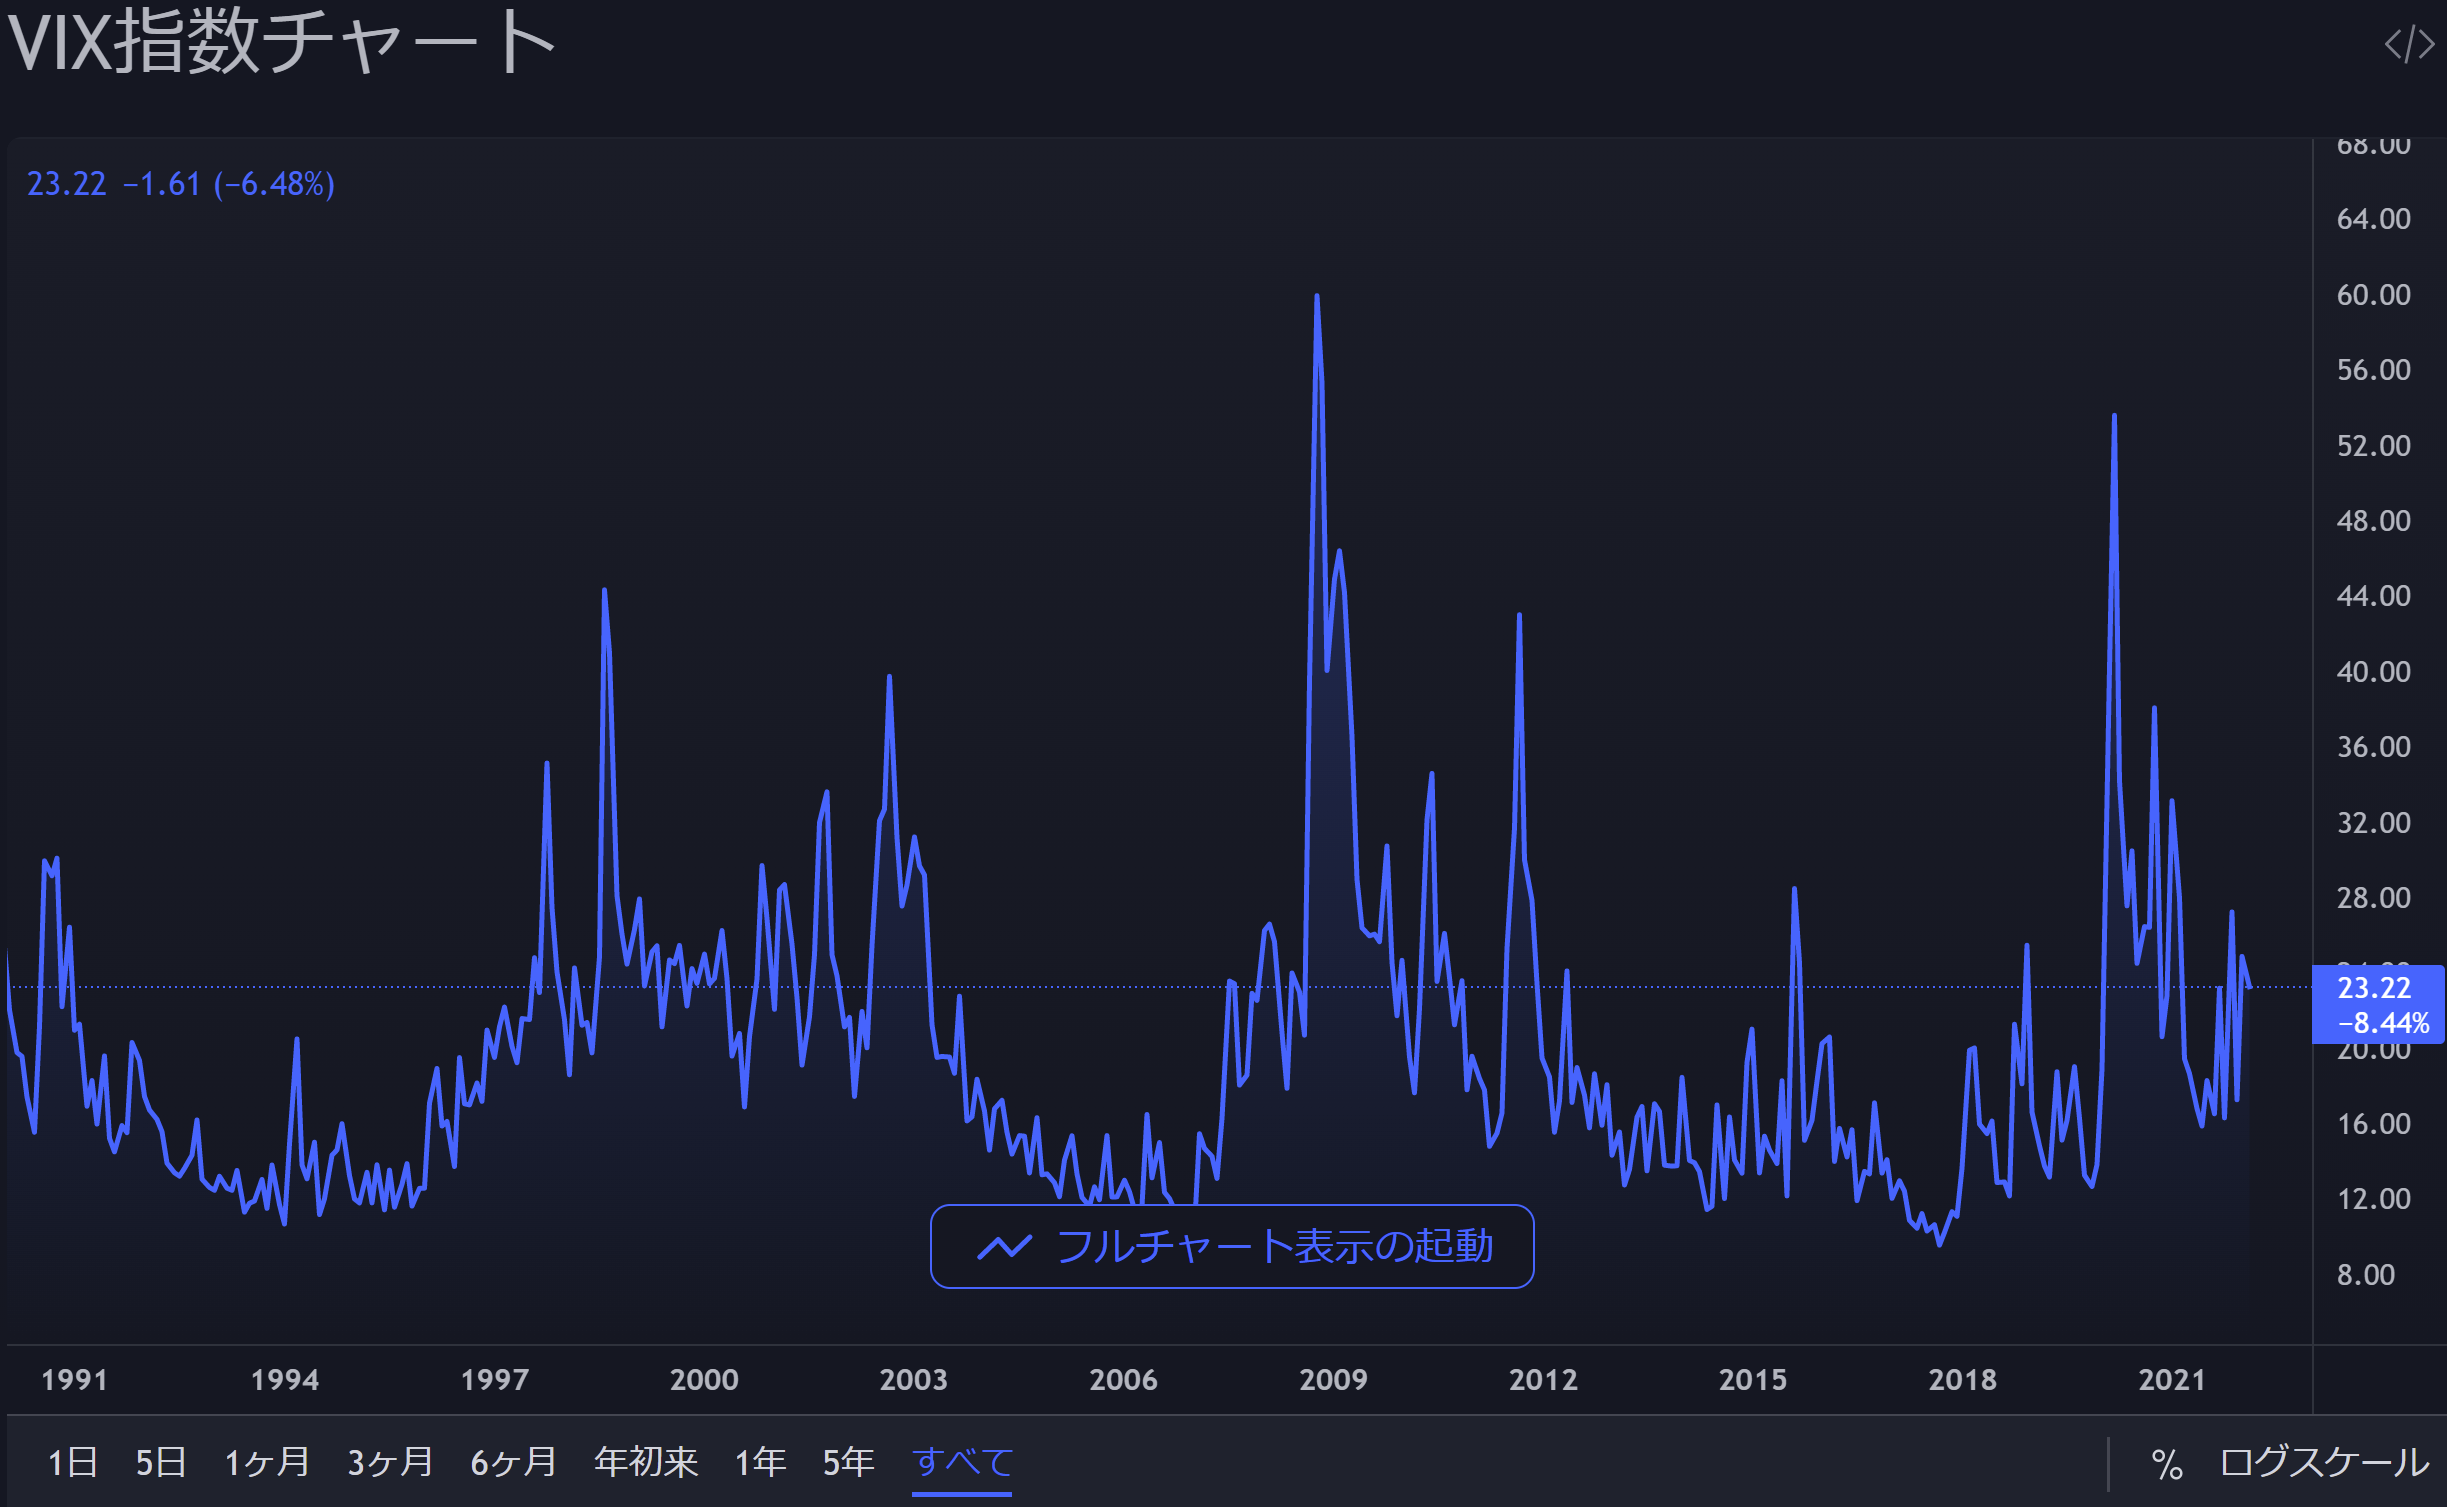This screenshot has width=2447, height=1507.
Task: Select the すべて range tab
Action: coord(962,1462)
